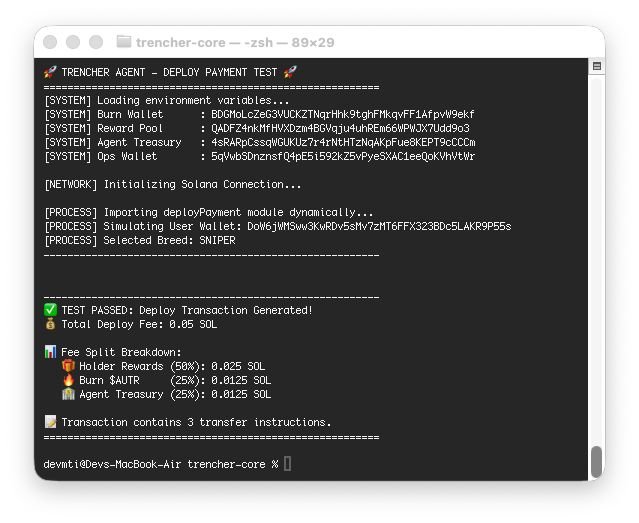Click the Agent Treasury address 4sRARpCssqWGUKUz...
This screenshot has height=523, width=639.
(343, 142)
